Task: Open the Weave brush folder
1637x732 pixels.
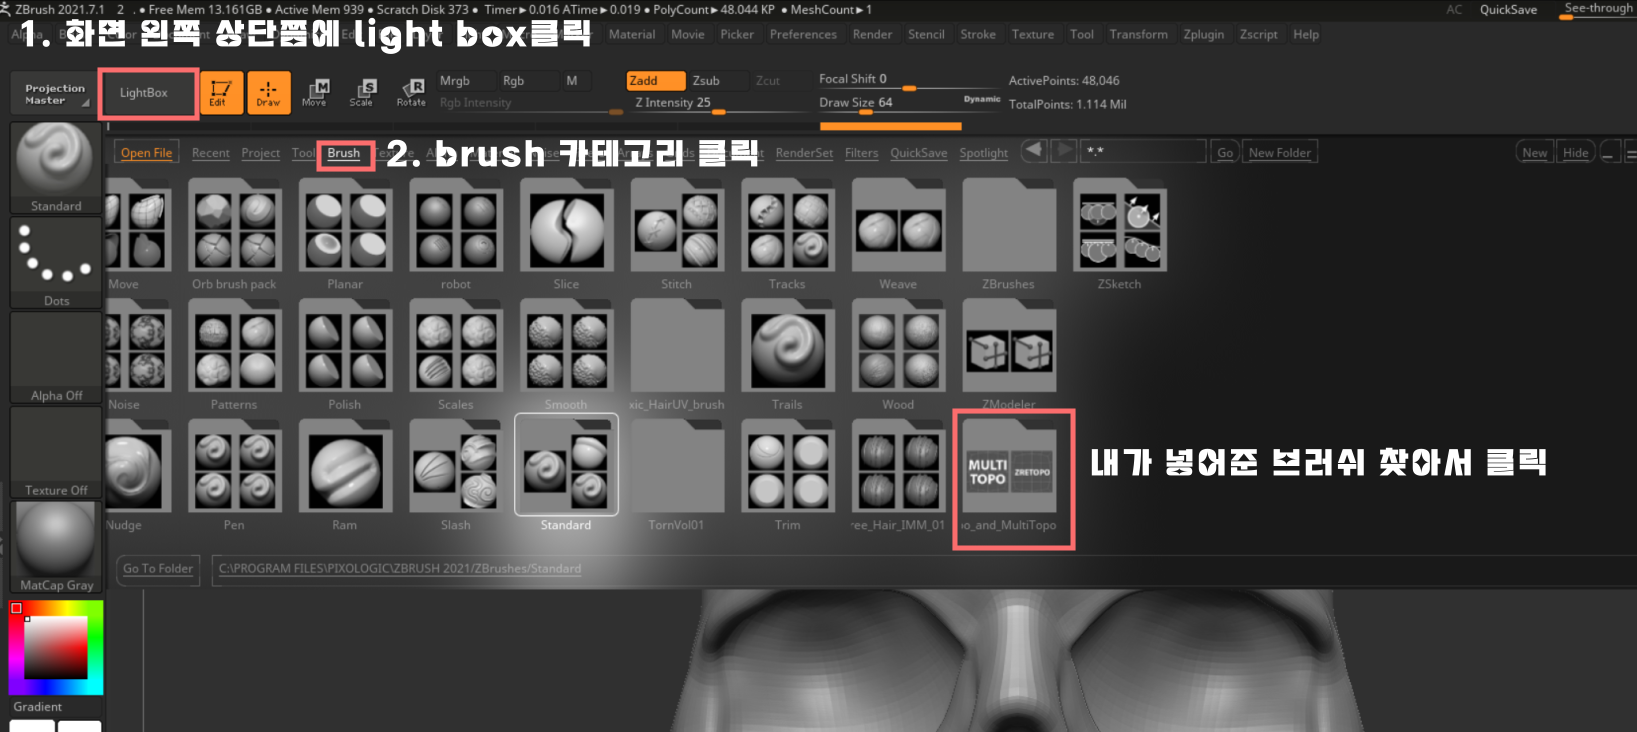Action: point(898,235)
